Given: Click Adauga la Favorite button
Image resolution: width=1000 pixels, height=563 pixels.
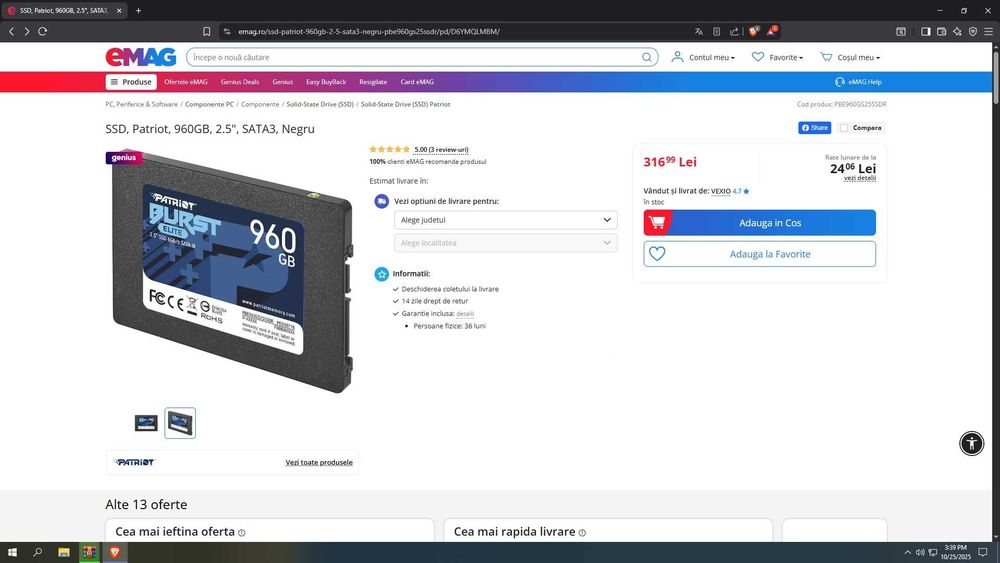Looking at the screenshot, I should click(x=760, y=254).
